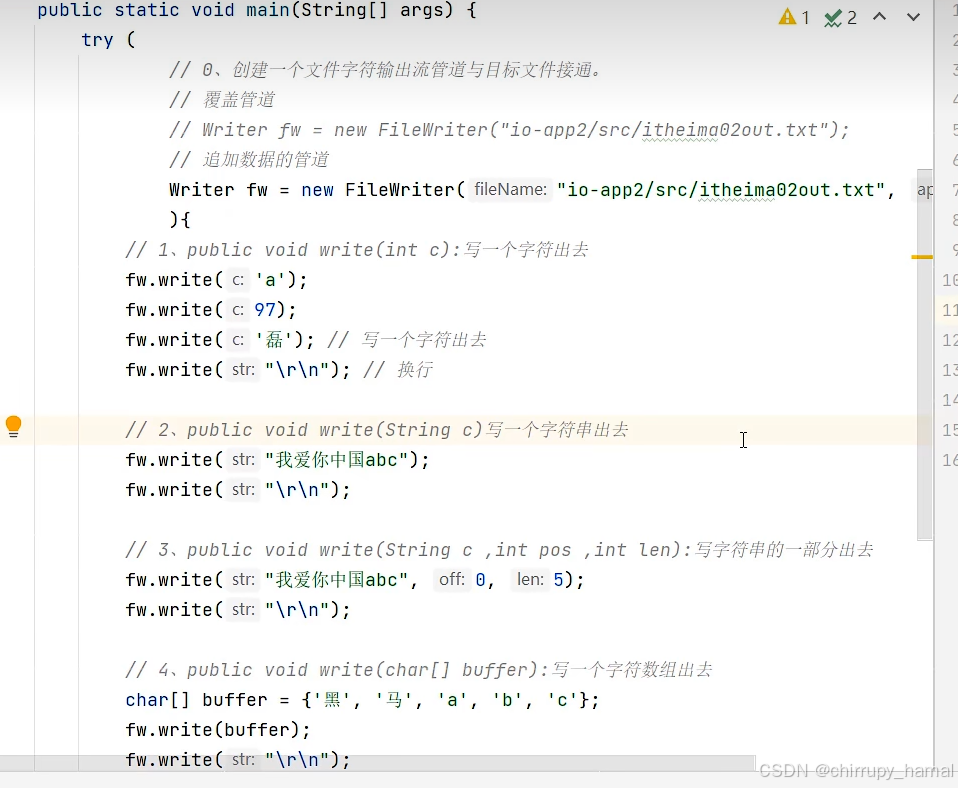
Task: Click the write(String c) comment line
Action: (376, 429)
